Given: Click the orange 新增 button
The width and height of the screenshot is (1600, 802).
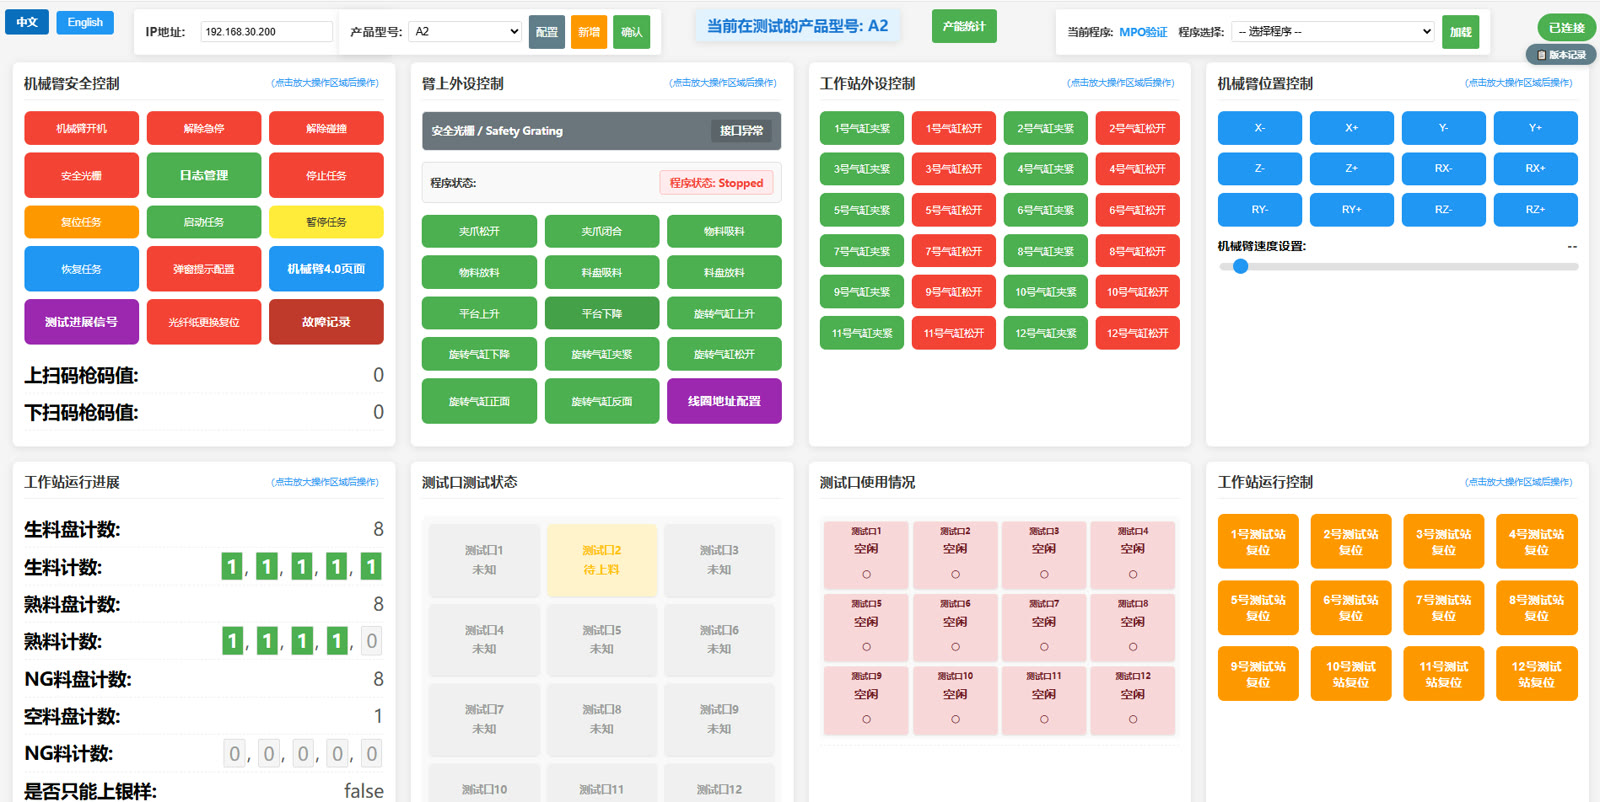Looking at the screenshot, I should click(589, 32).
